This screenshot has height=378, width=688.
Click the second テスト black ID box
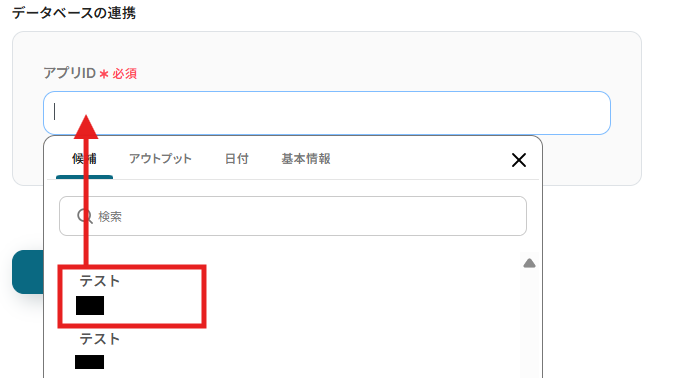tap(90, 362)
